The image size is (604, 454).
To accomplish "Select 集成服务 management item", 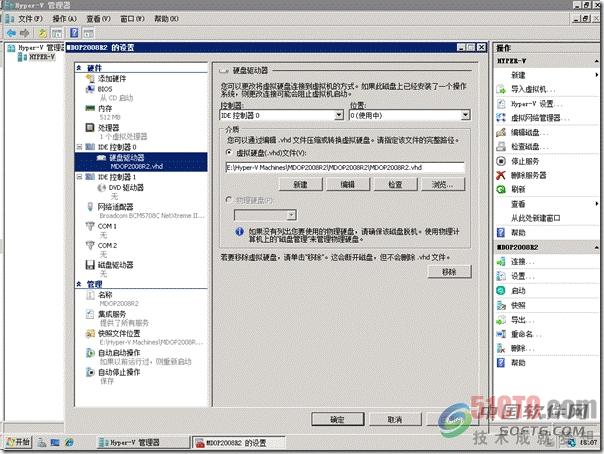I will [x=112, y=314].
